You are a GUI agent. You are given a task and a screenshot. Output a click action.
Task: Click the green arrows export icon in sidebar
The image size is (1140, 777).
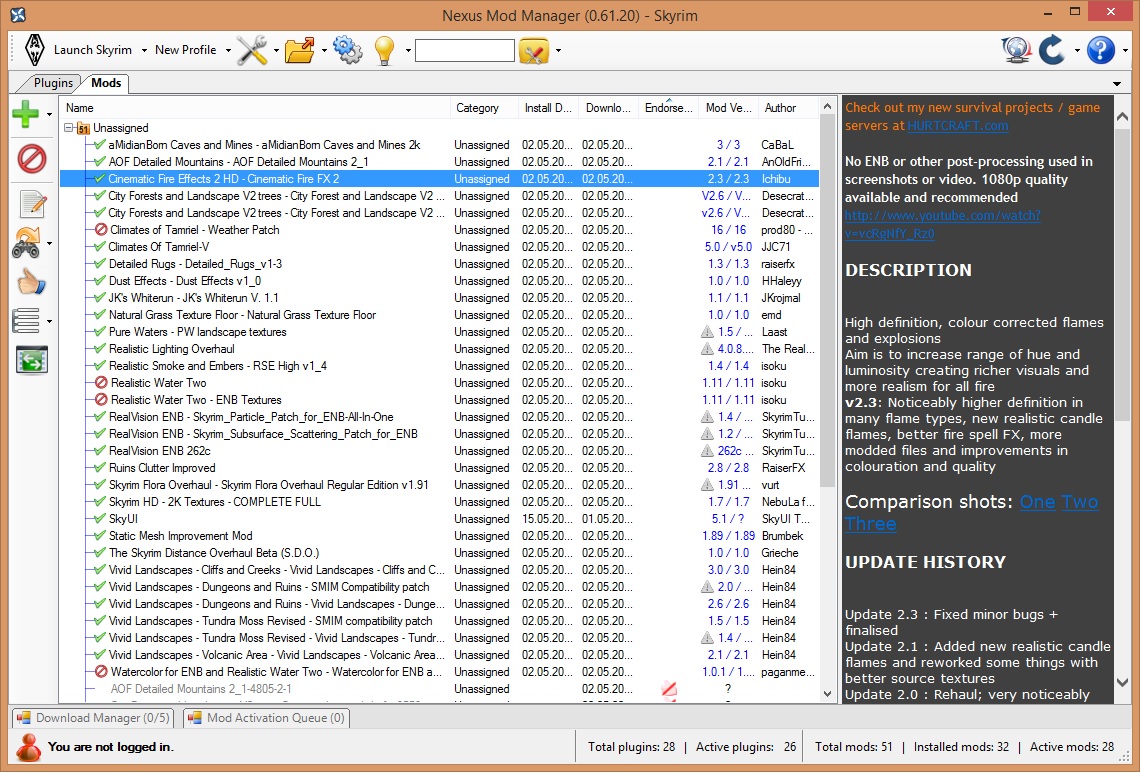[x=32, y=360]
